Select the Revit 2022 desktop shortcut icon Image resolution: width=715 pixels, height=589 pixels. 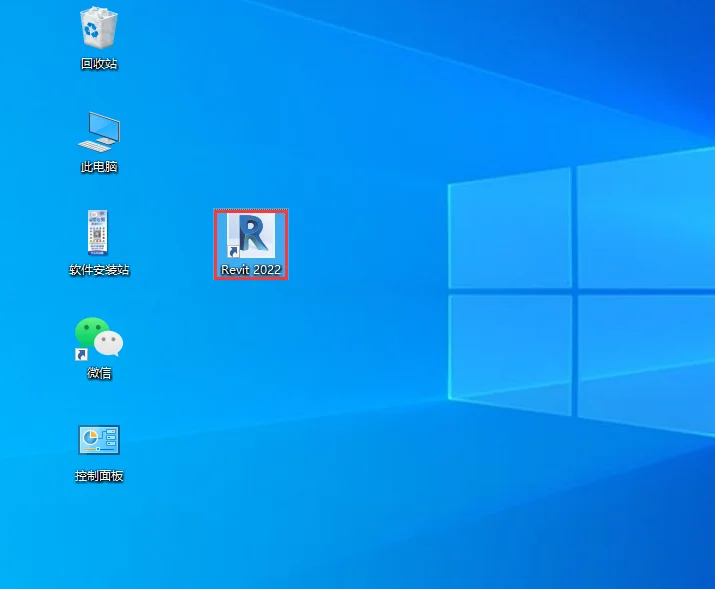click(251, 236)
